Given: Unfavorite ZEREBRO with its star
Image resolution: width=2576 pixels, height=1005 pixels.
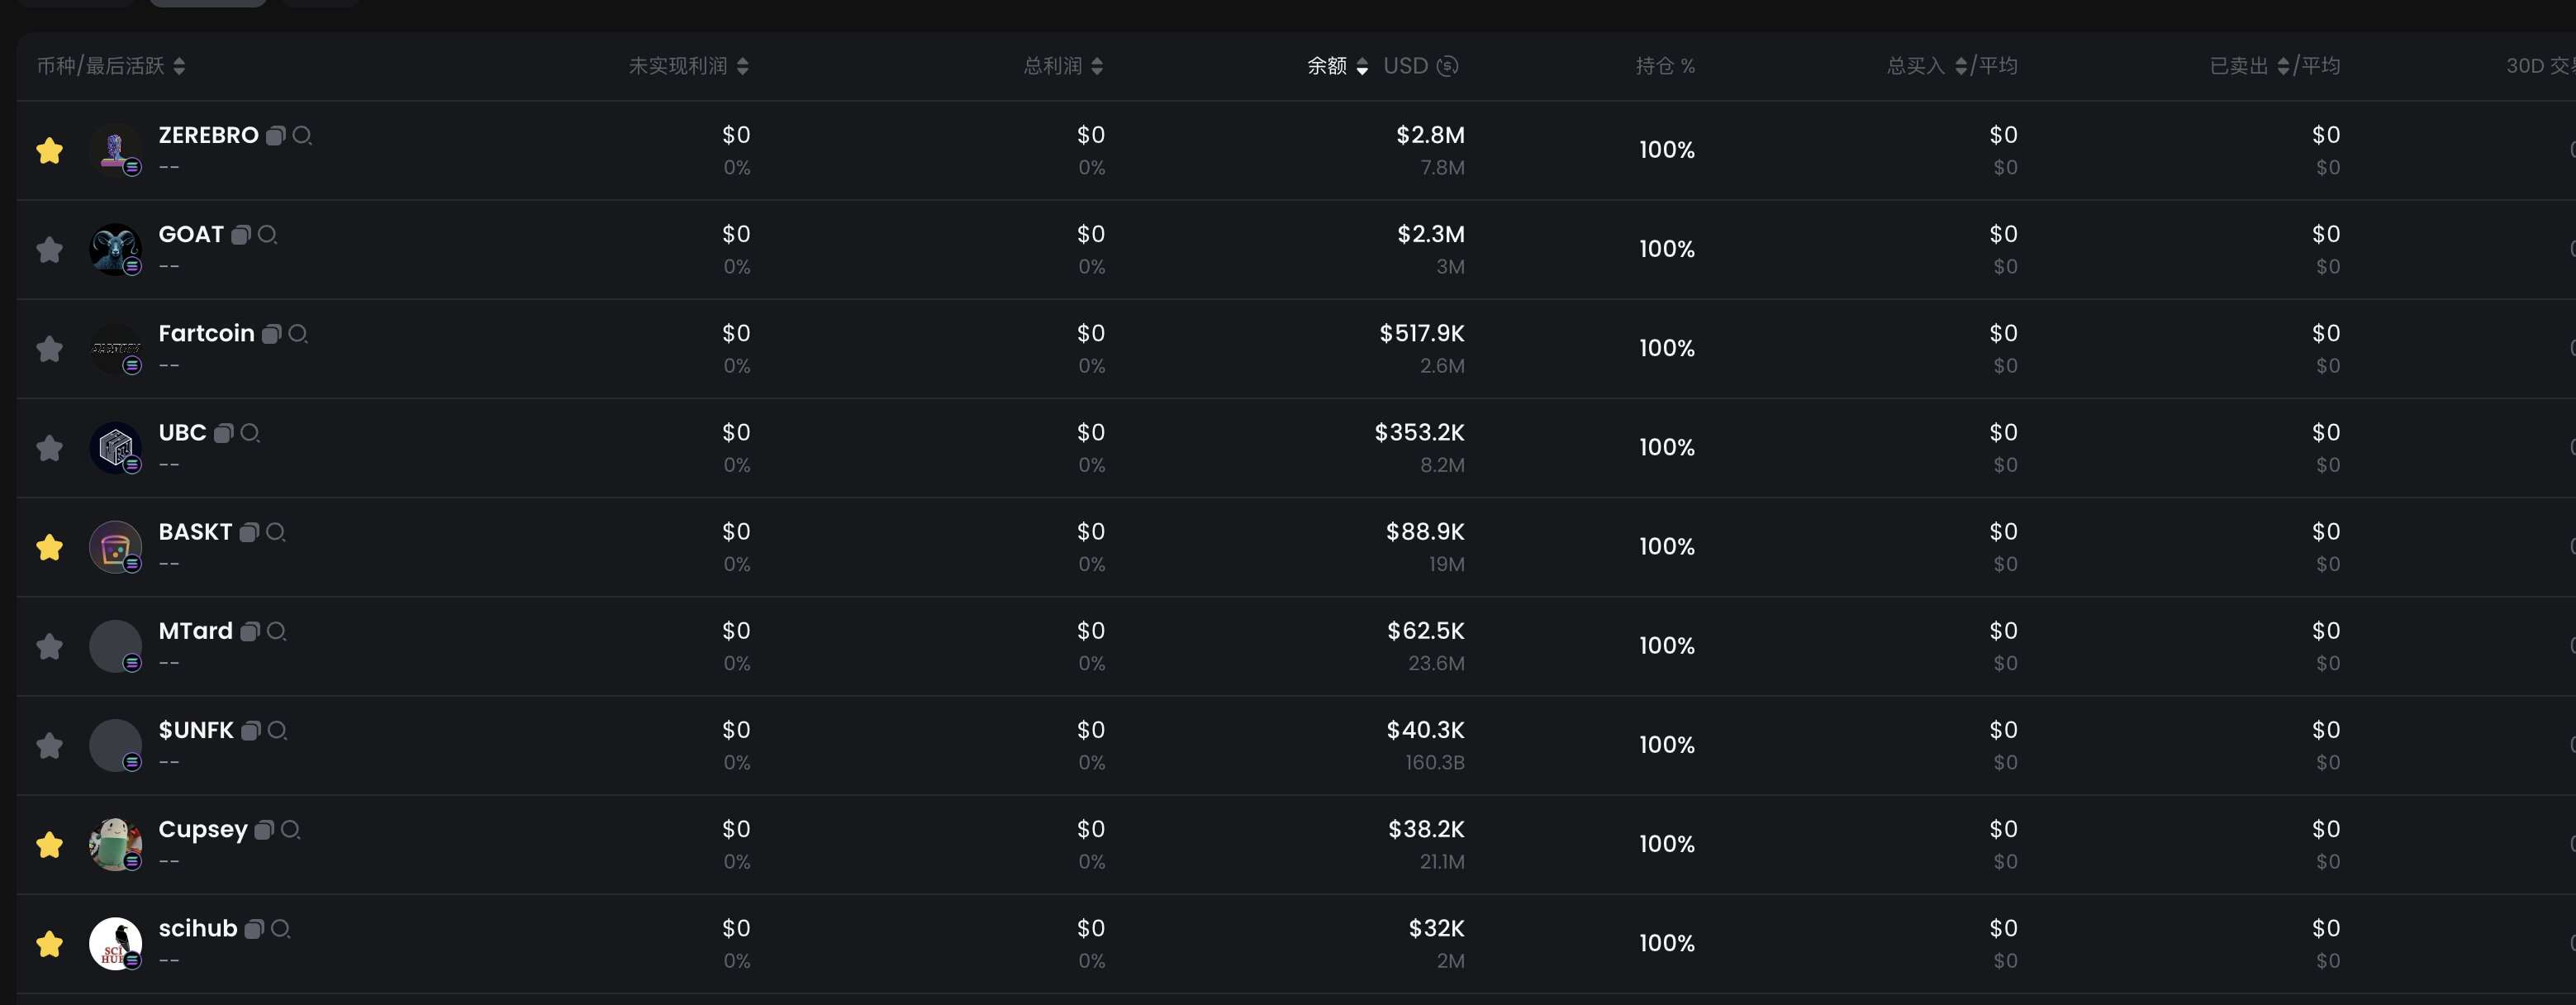Looking at the screenshot, I should click(x=49, y=150).
